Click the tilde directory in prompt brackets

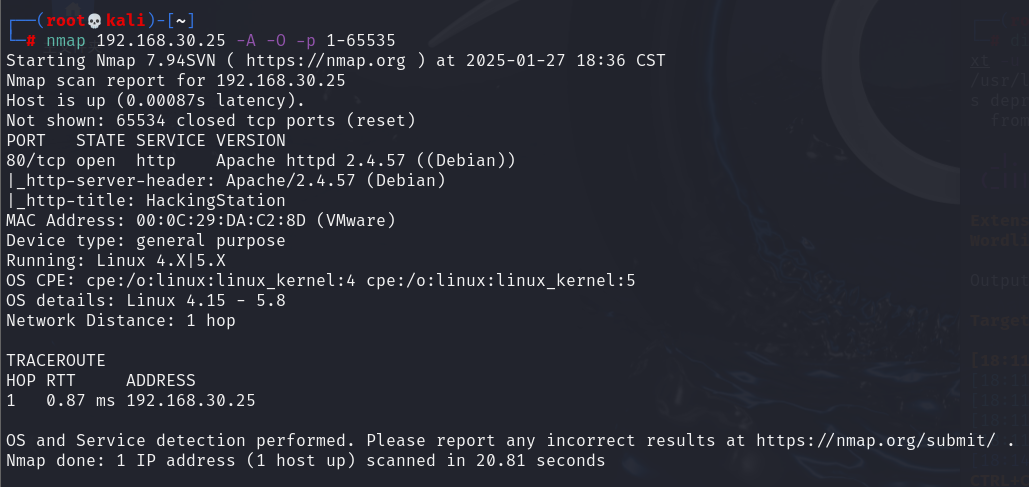tap(180, 21)
